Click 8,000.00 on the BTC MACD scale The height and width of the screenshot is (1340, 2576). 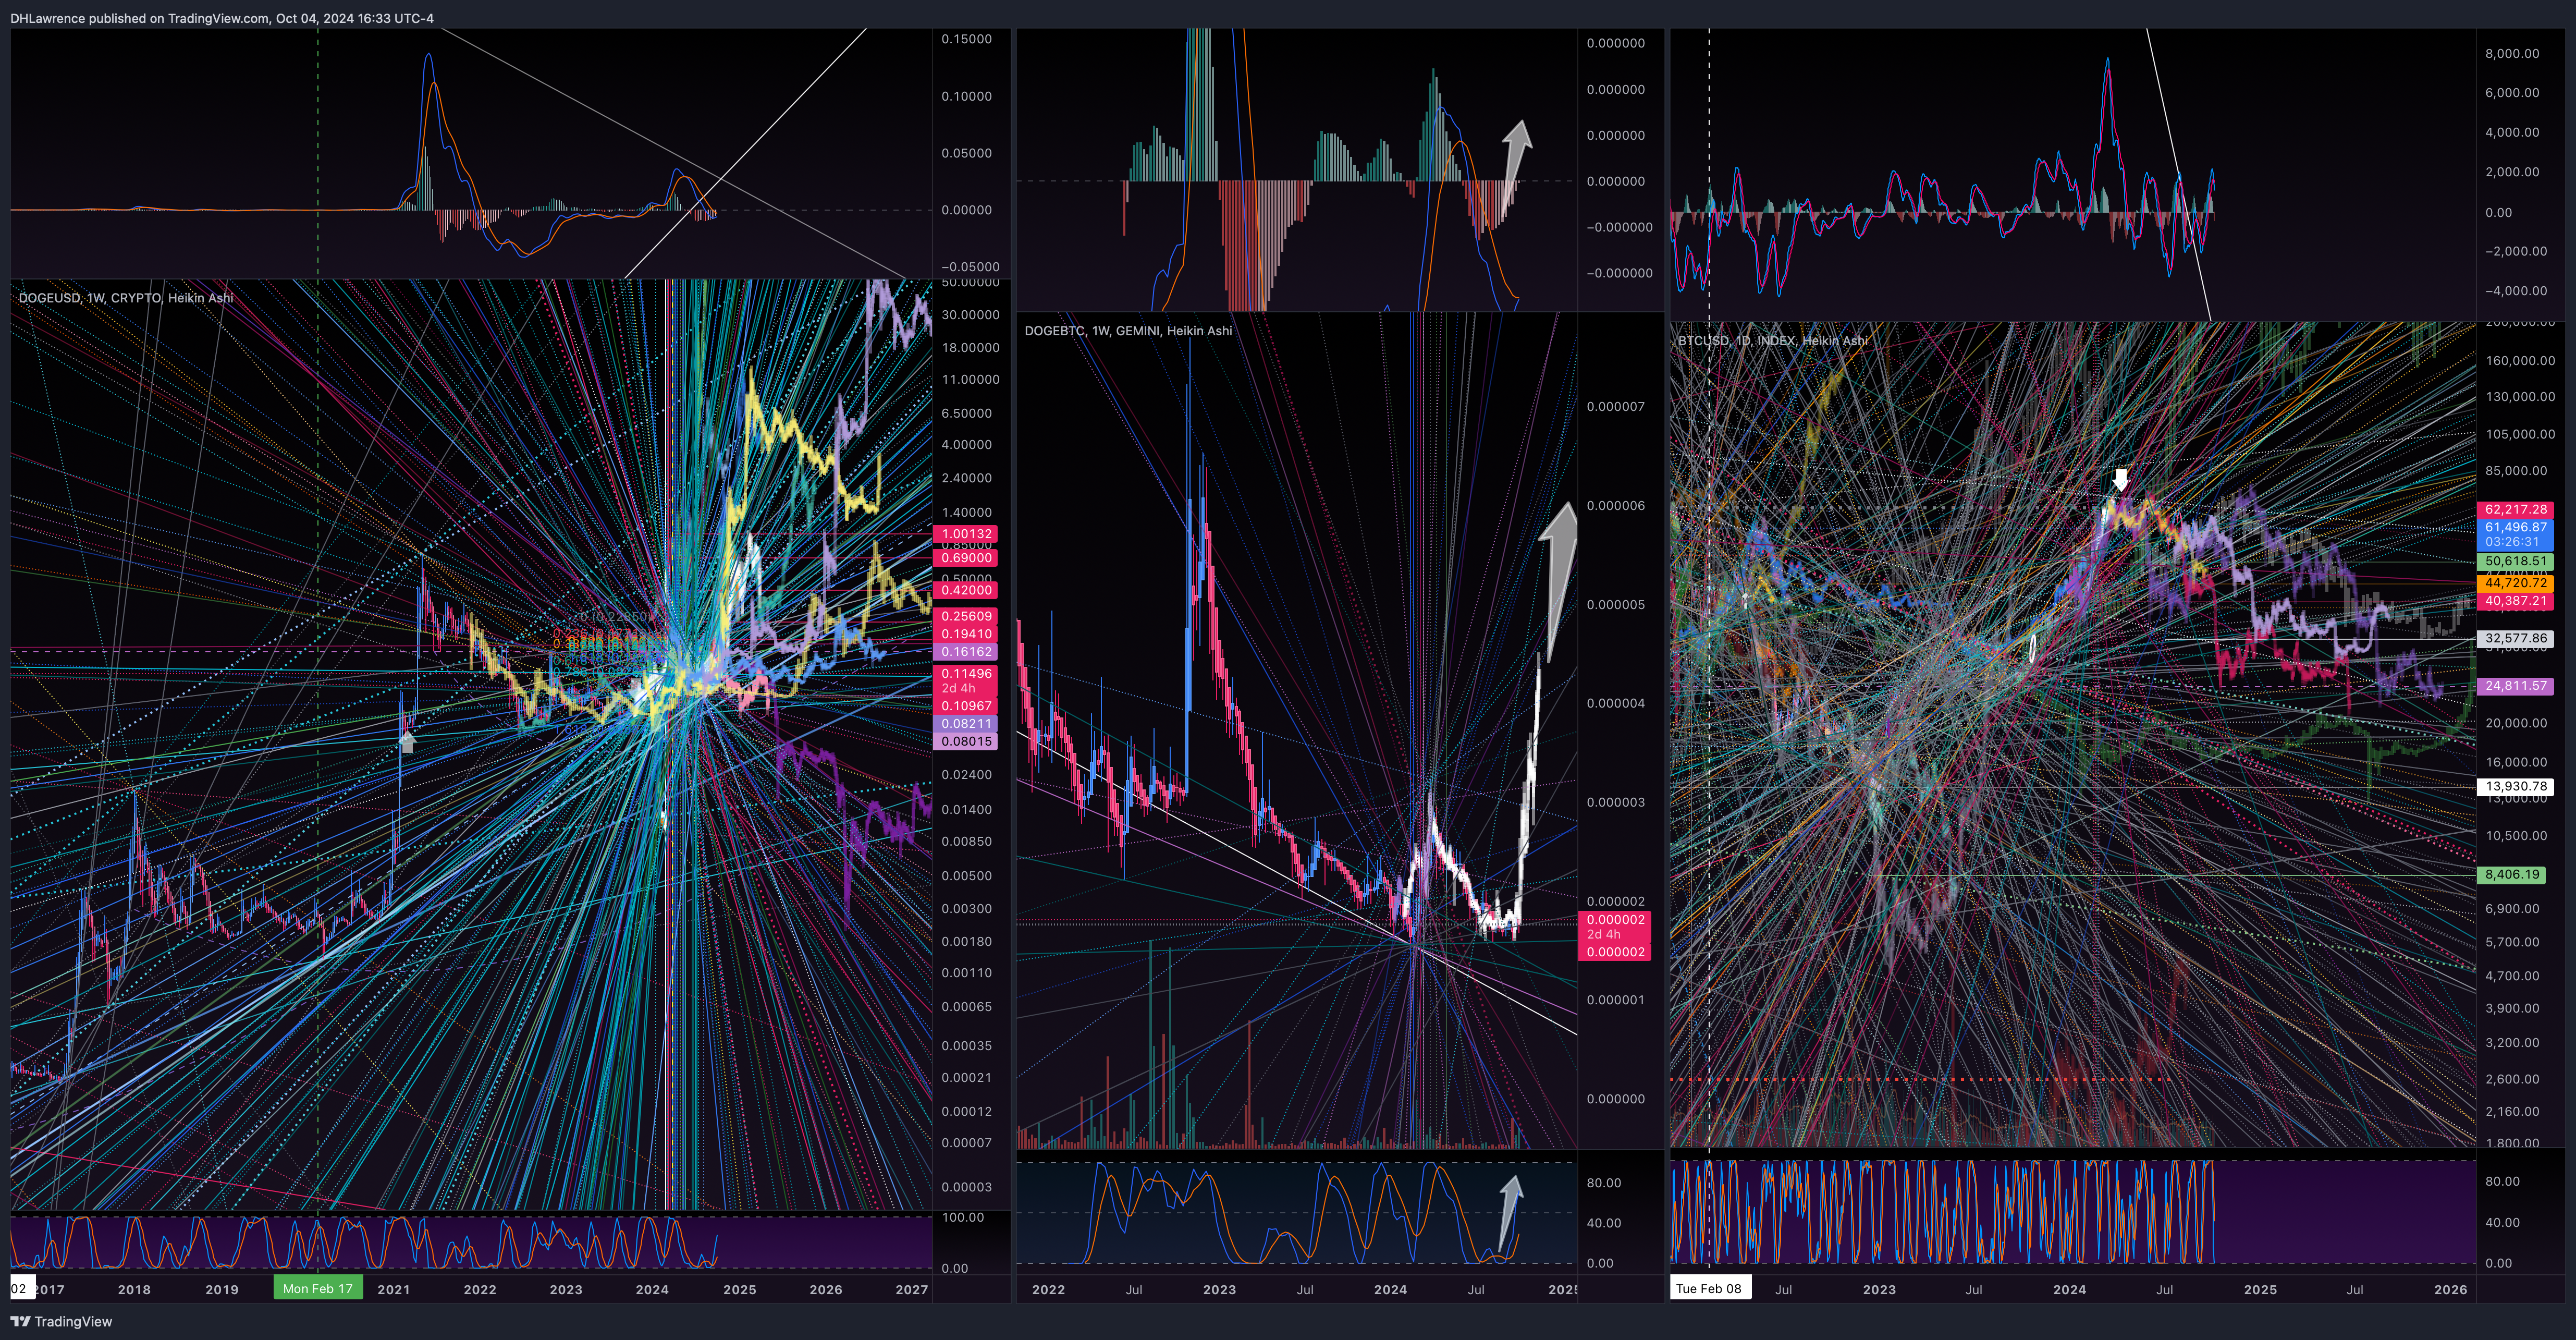point(2512,54)
